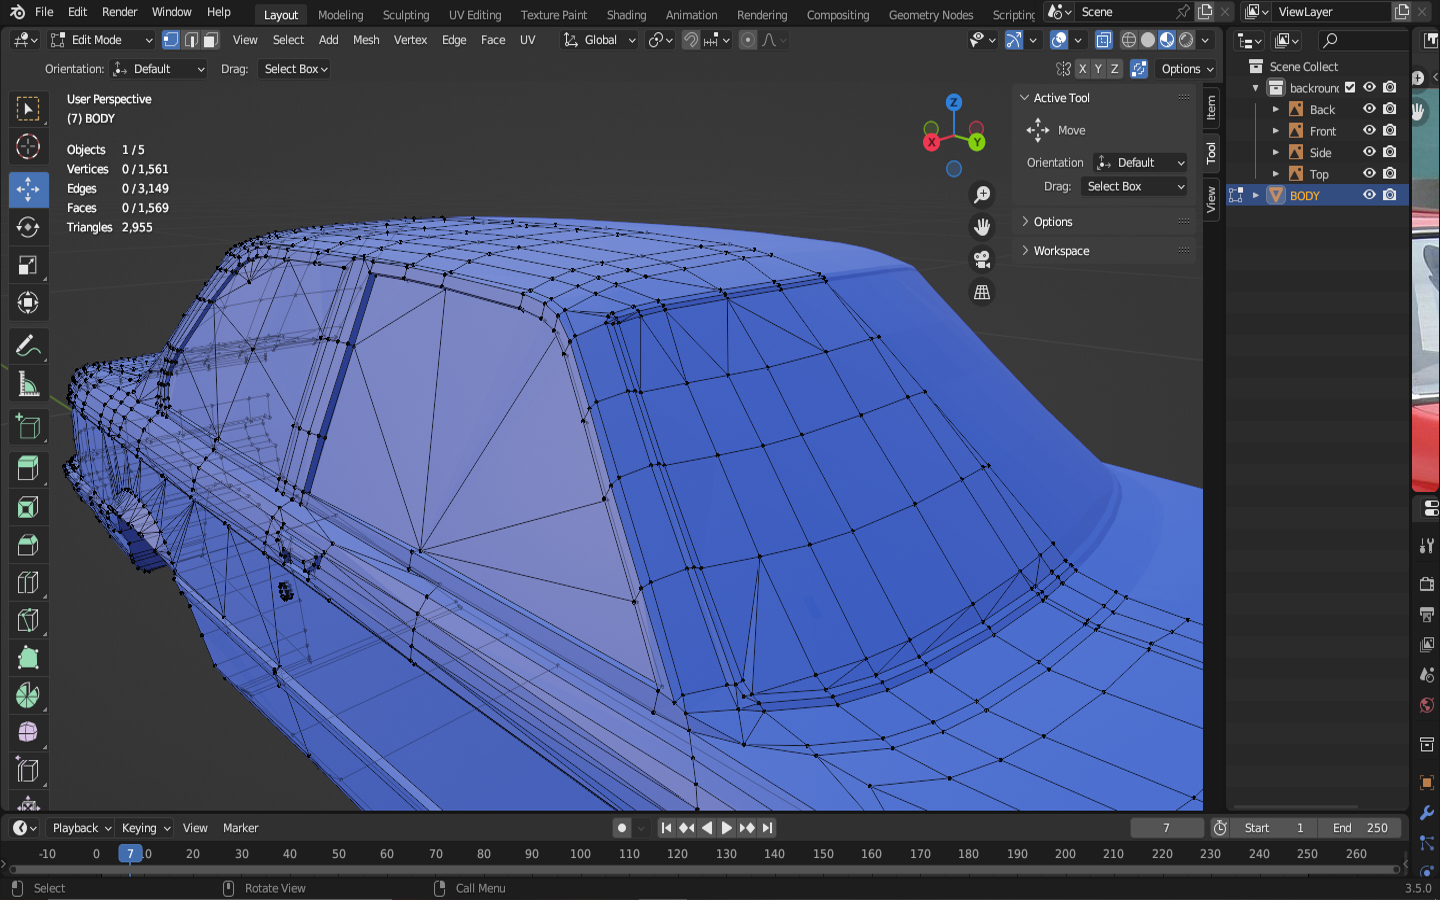The image size is (1440, 900).
Task: Expand the Workspace panel section
Action: [1061, 251]
